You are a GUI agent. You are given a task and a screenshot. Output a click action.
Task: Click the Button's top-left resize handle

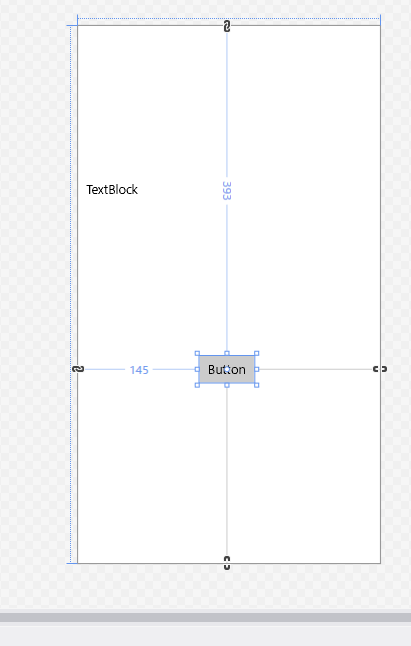[197, 353]
